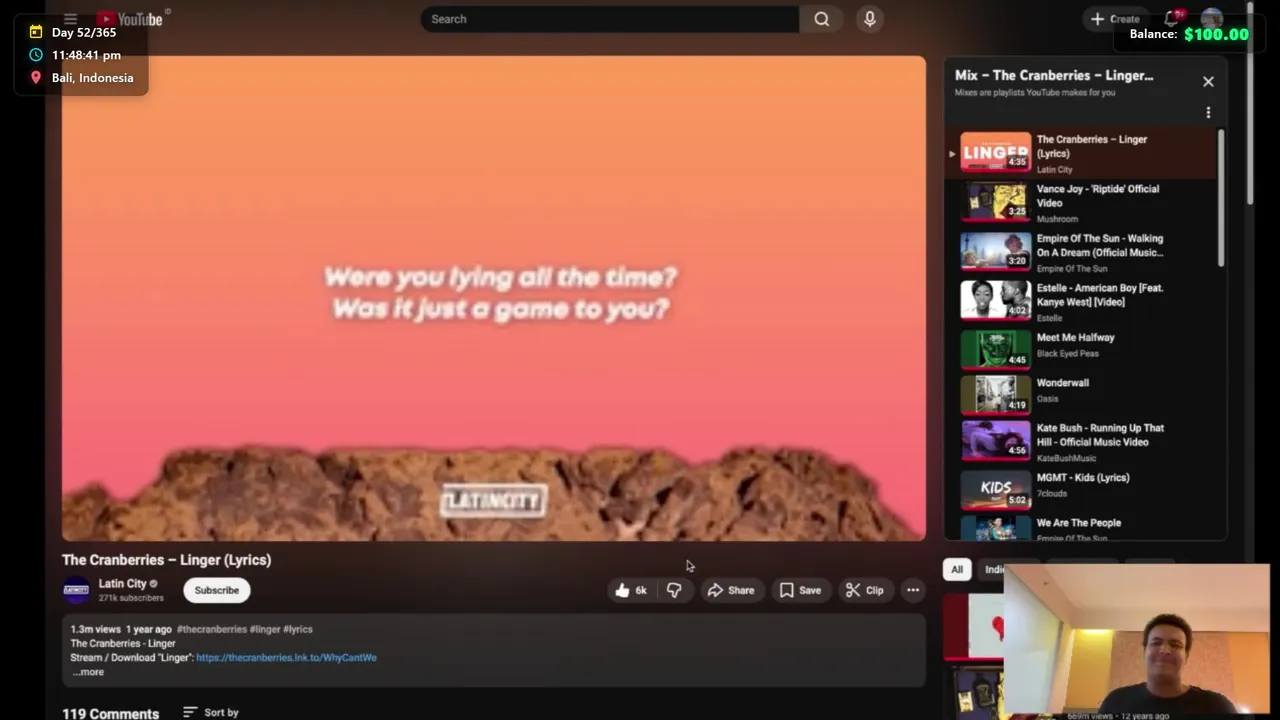Share the Linger video
Screen dimensions: 1280x720
(731, 590)
